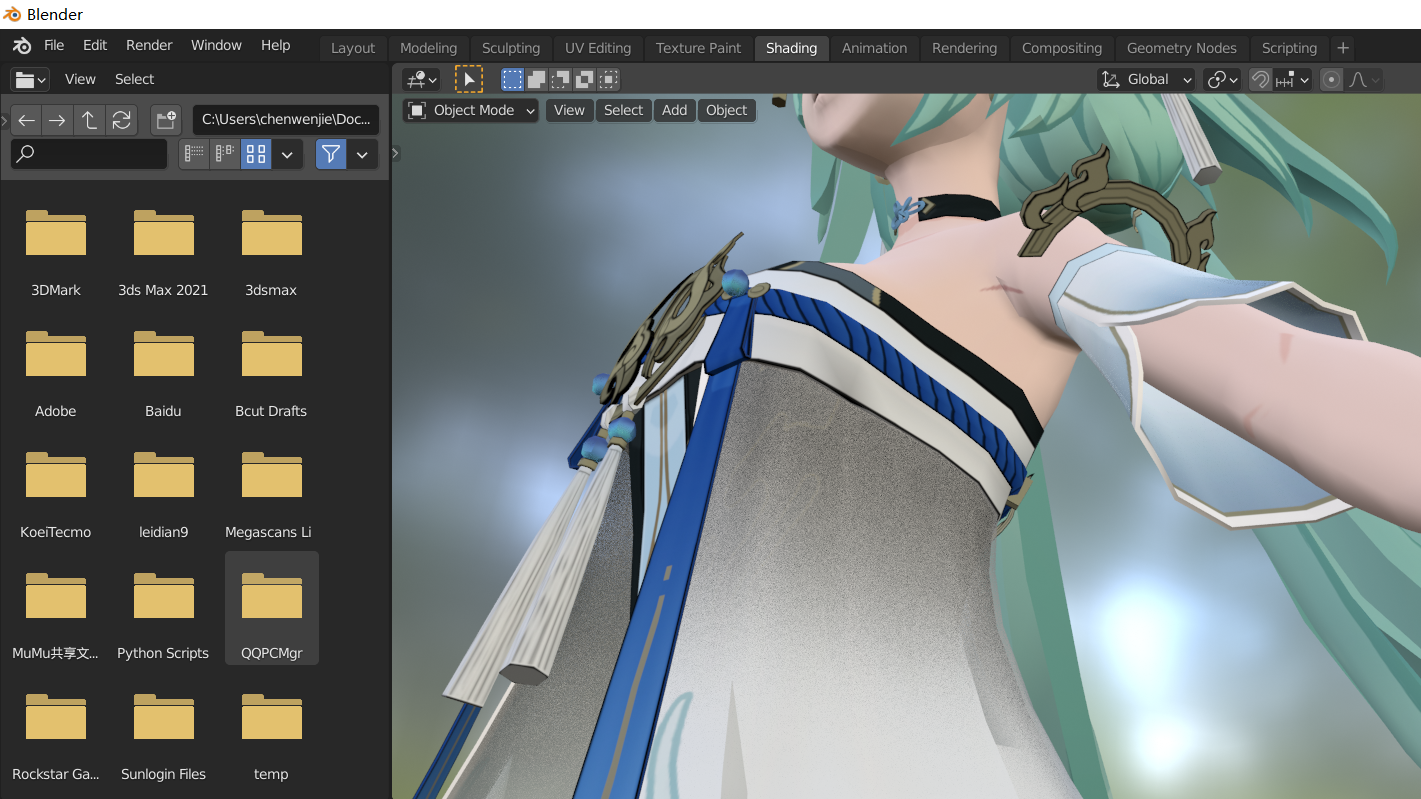Image resolution: width=1421 pixels, height=799 pixels.
Task: Navigate to the parent directory
Action: (89, 121)
